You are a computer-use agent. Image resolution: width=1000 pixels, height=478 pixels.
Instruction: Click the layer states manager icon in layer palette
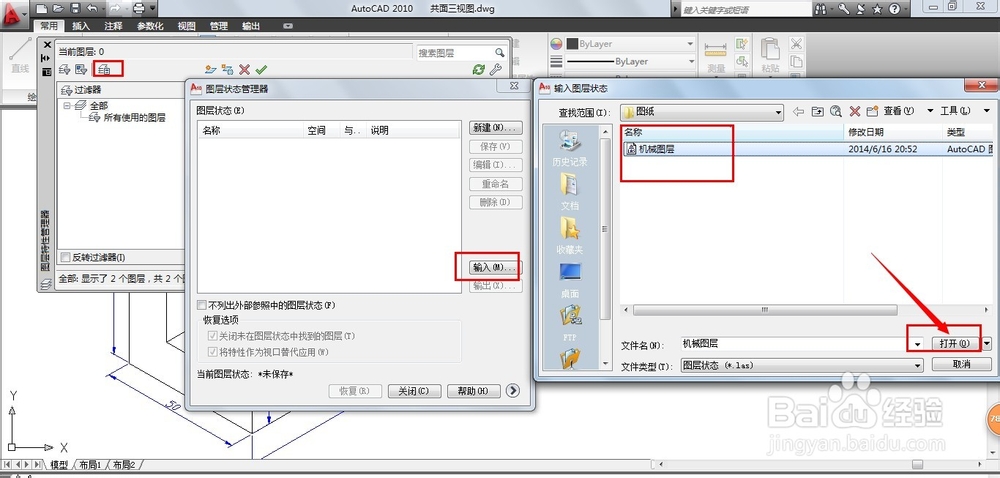point(104,69)
